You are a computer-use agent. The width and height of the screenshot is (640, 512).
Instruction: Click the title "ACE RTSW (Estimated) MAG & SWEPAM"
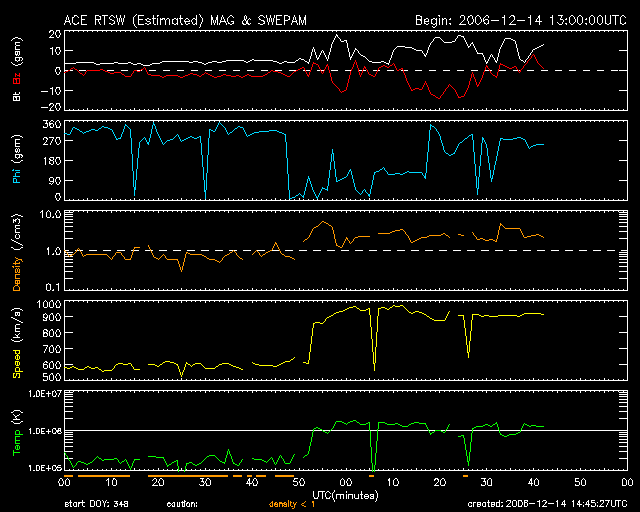(185, 20)
